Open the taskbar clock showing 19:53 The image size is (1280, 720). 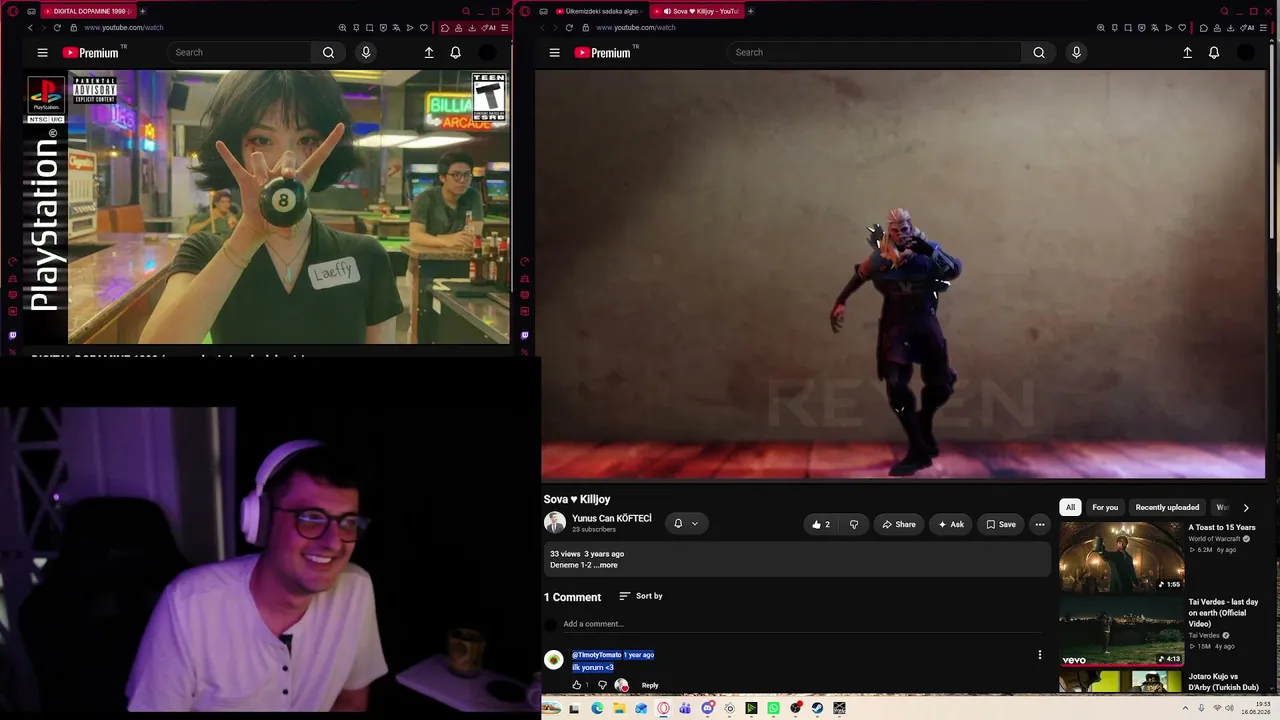[x=1256, y=708]
